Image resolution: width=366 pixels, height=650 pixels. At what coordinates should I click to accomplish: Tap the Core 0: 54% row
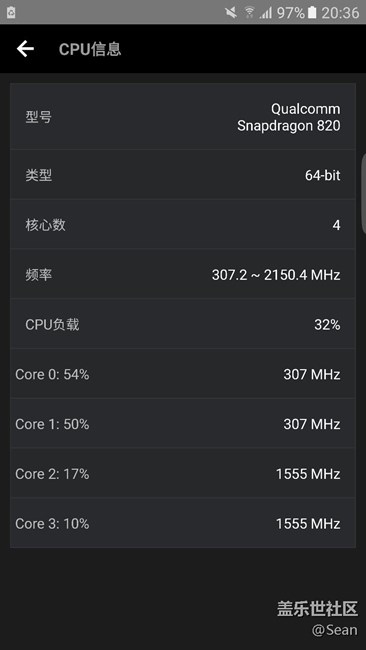tap(183, 374)
